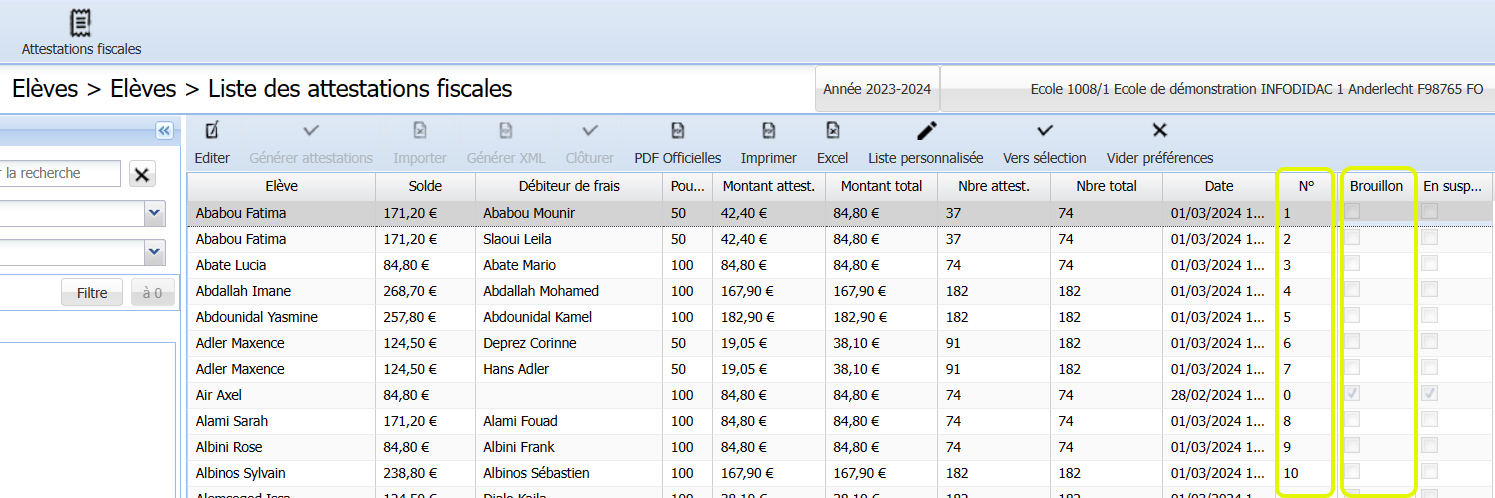Click the Imprimer toolbar icon
The height and width of the screenshot is (498, 1495).
tap(768, 131)
